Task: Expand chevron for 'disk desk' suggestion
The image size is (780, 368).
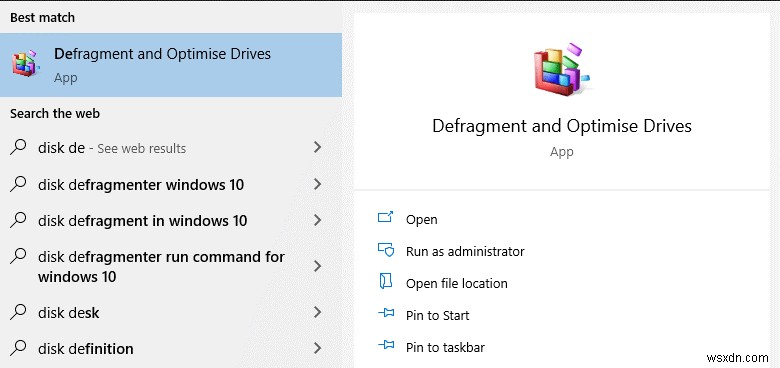Action: 317,312
